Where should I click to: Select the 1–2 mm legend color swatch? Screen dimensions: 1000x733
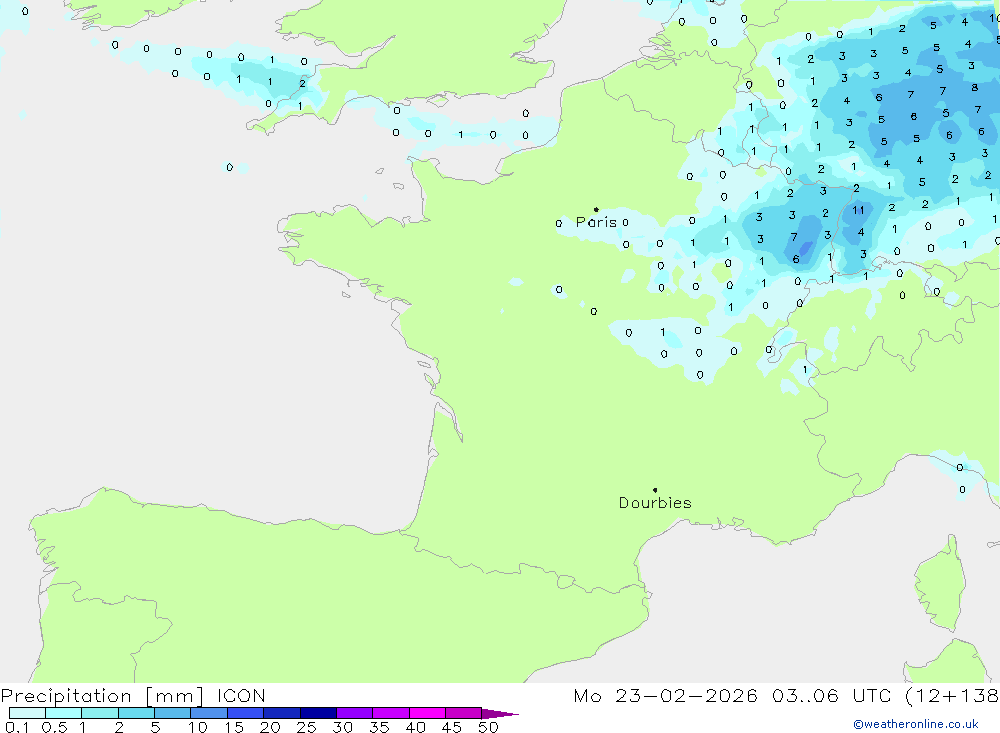click(x=100, y=713)
